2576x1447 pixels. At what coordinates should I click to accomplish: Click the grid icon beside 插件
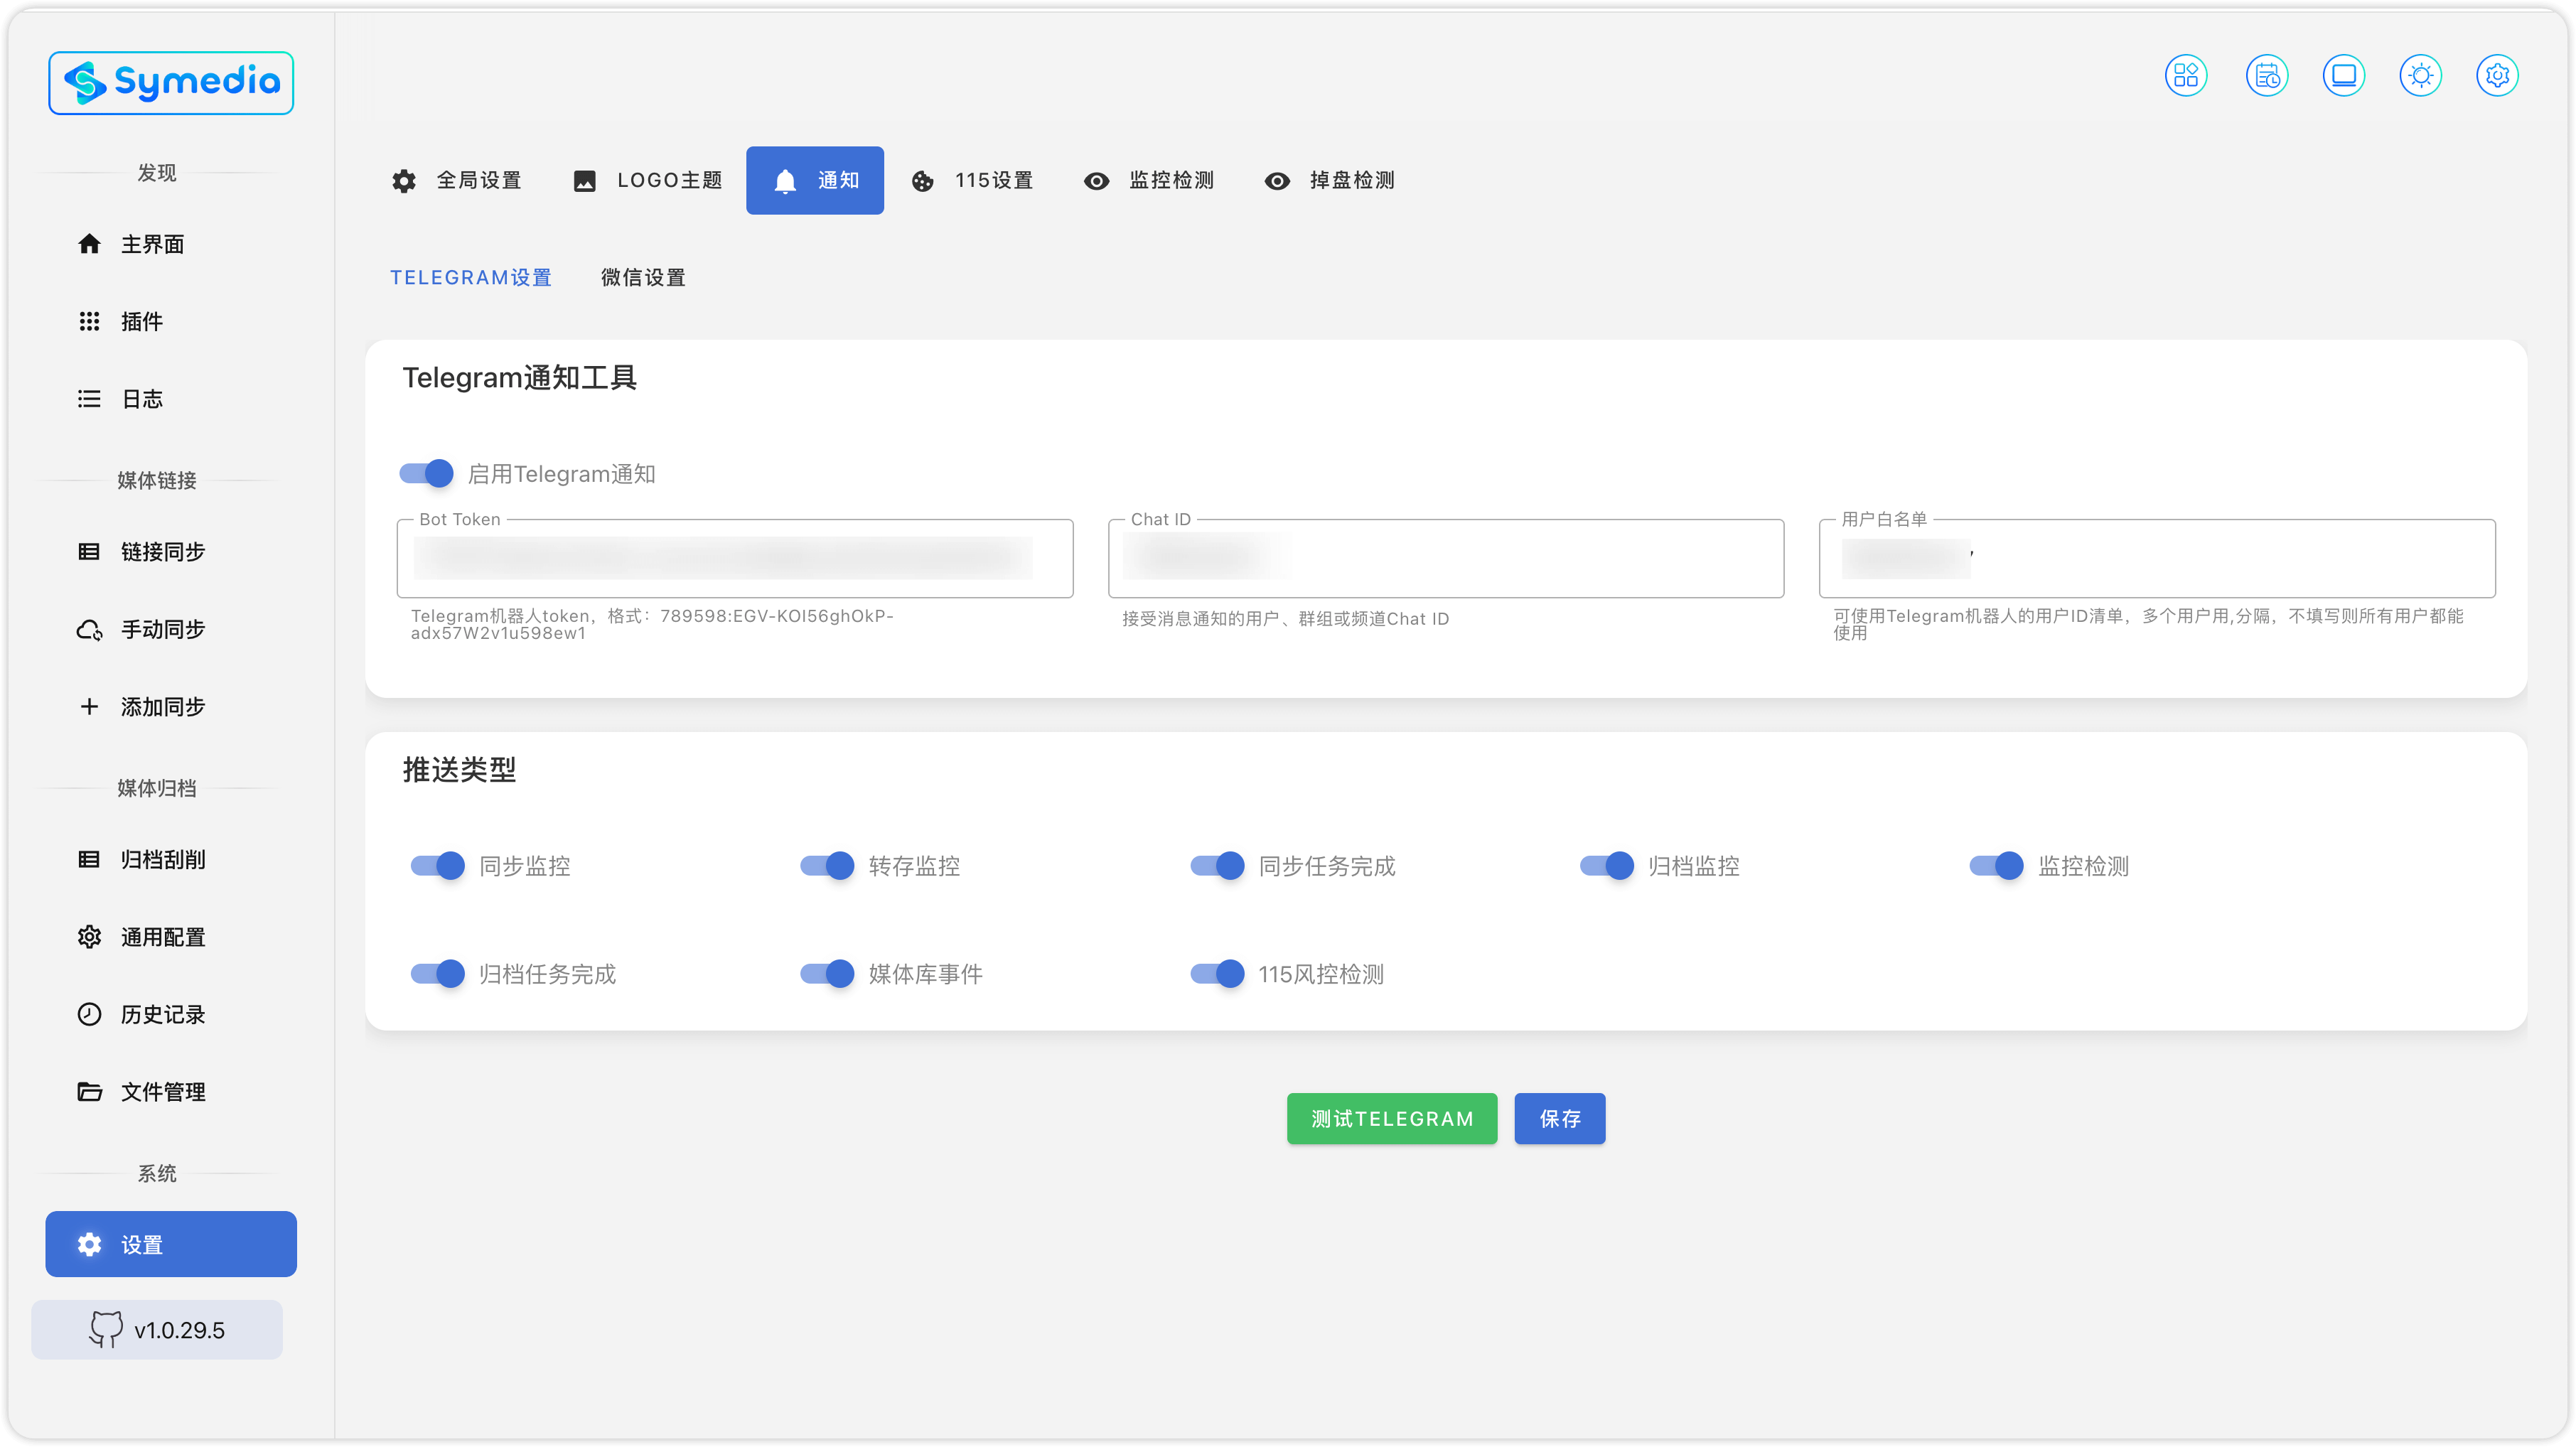pos(89,321)
